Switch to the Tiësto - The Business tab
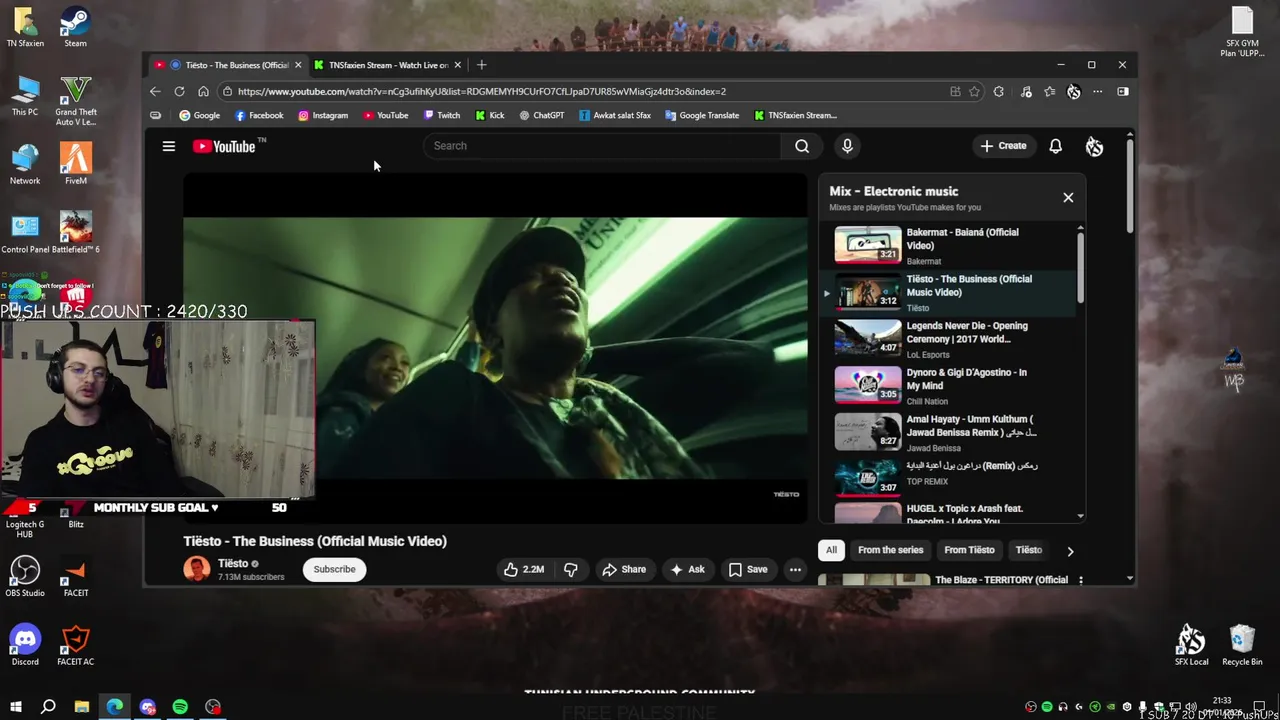This screenshot has height=720, width=1280. (x=228, y=65)
